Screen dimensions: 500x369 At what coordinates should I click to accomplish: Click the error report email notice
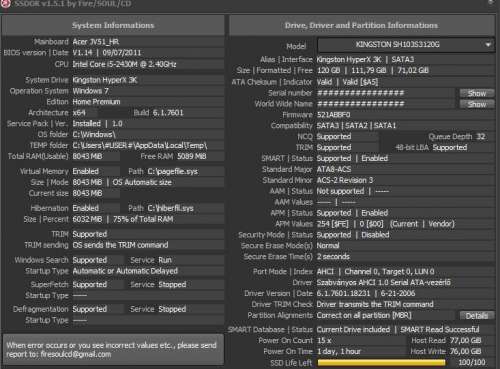tap(113, 350)
